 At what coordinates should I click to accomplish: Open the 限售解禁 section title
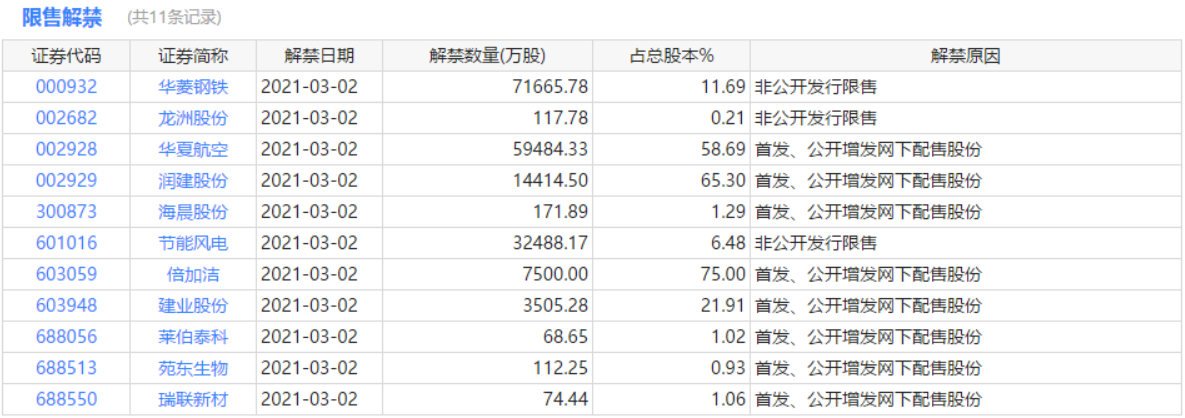coord(62,18)
